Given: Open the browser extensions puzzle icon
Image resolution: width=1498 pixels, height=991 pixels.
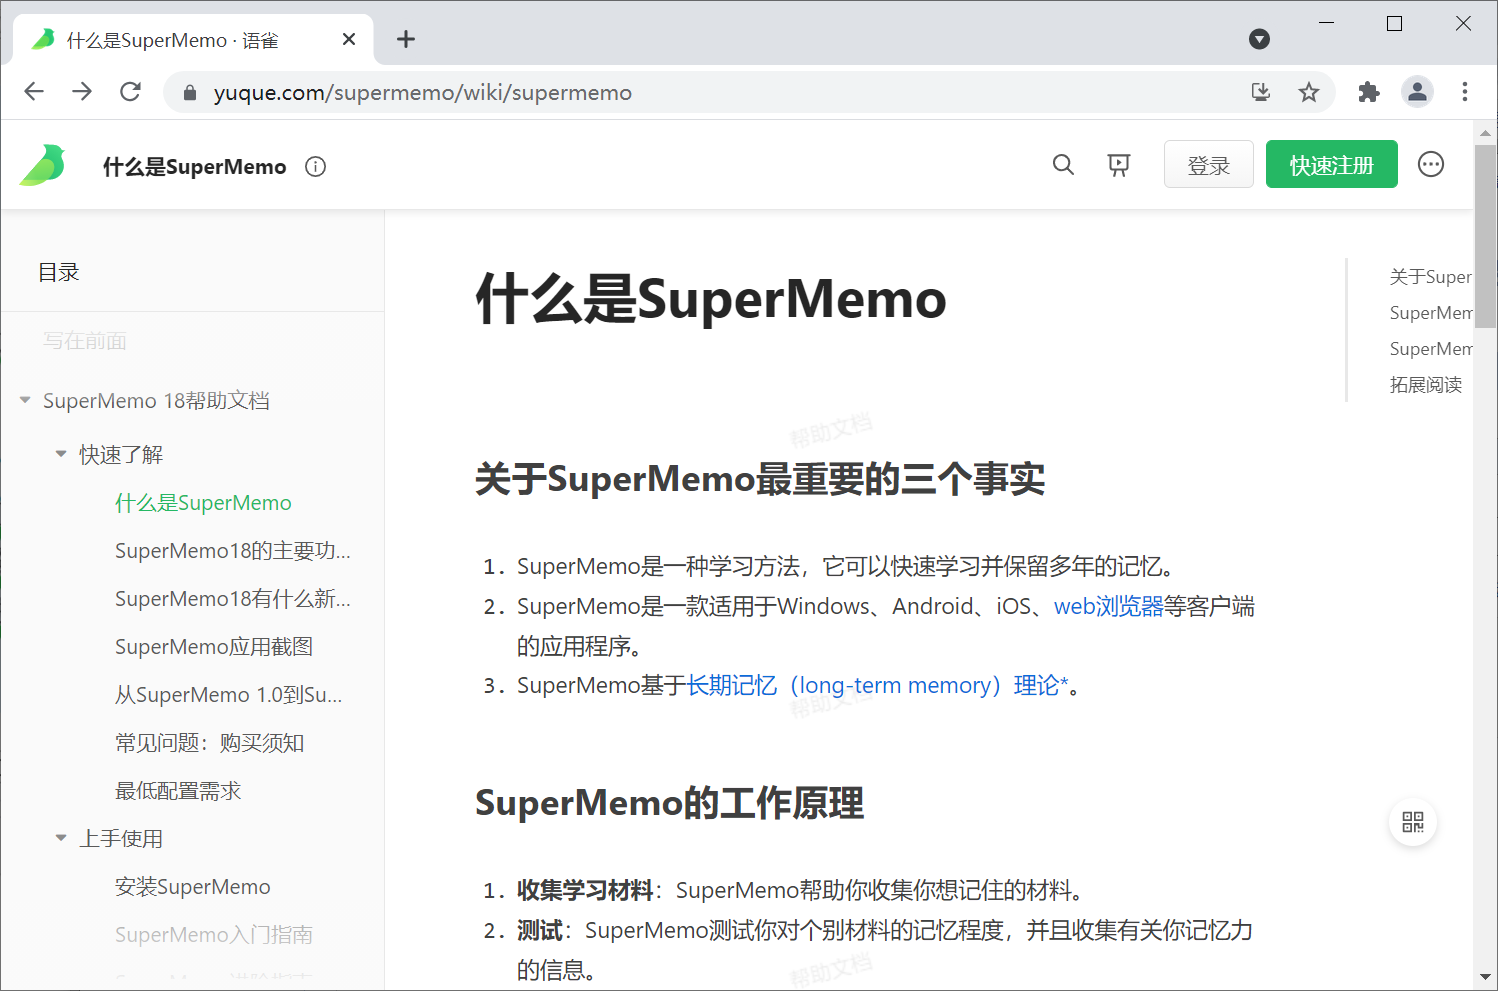Looking at the screenshot, I should pyautogui.click(x=1369, y=92).
